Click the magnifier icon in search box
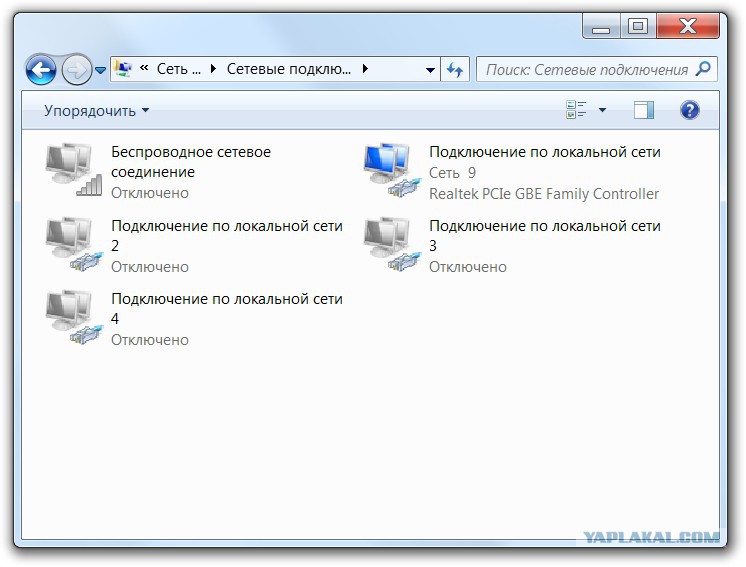Screen dimensions: 746x567 point(703,69)
